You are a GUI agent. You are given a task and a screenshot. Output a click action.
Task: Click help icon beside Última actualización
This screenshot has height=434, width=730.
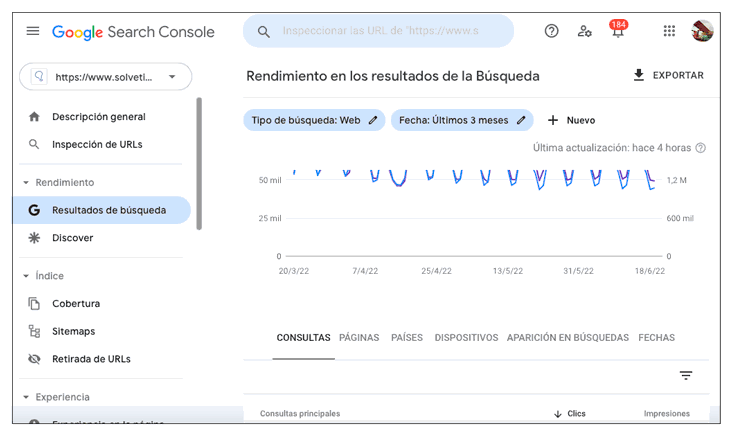[700, 148]
